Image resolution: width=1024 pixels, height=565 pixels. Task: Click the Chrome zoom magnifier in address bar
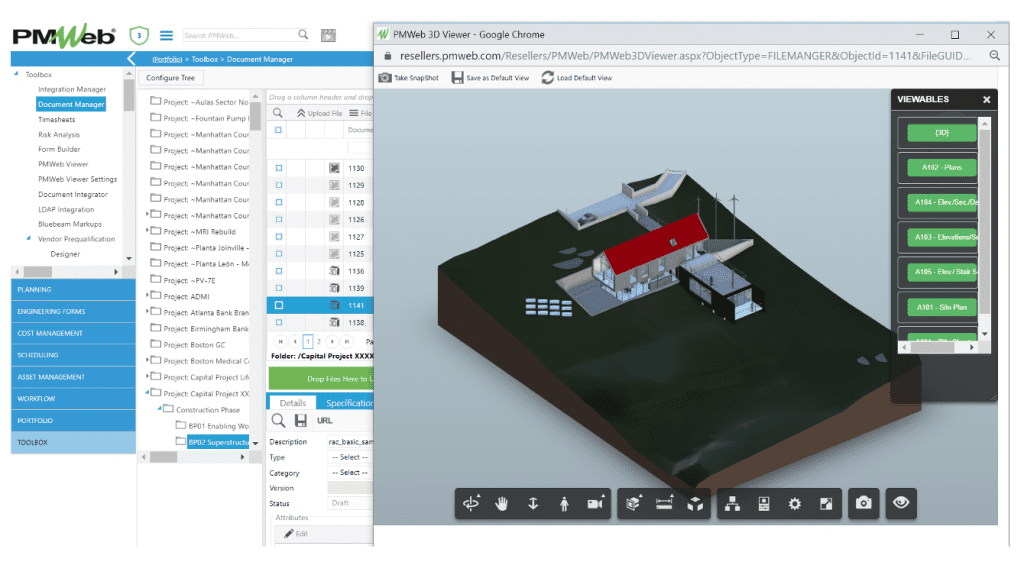995,56
